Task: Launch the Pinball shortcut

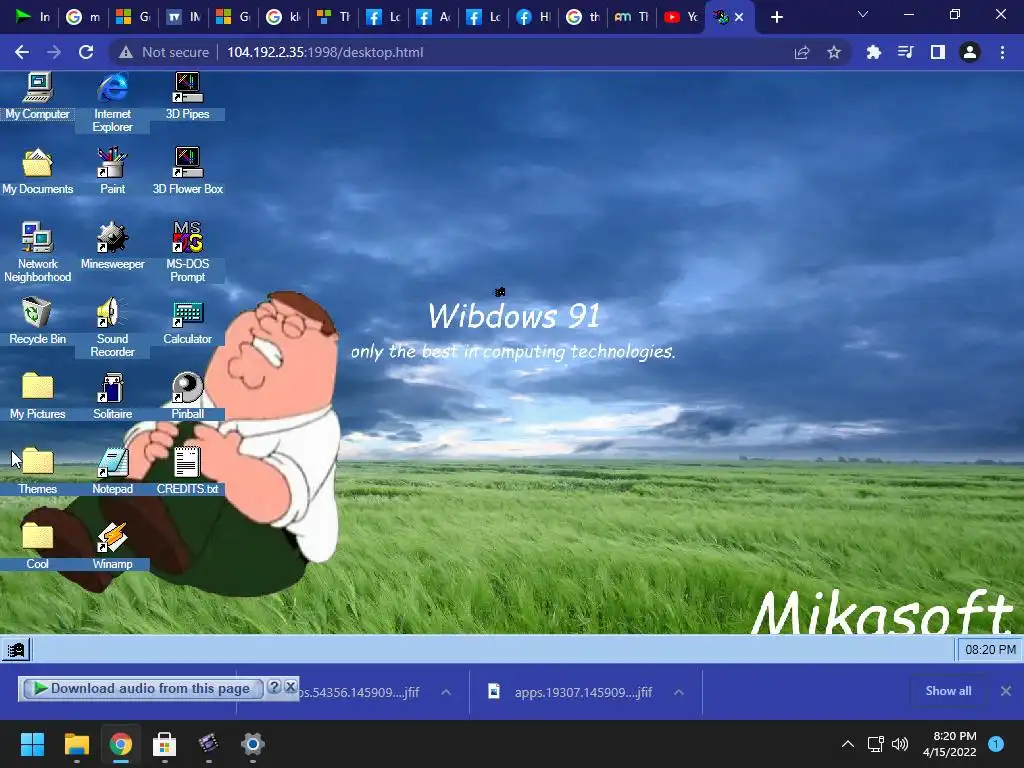Action: (x=187, y=396)
